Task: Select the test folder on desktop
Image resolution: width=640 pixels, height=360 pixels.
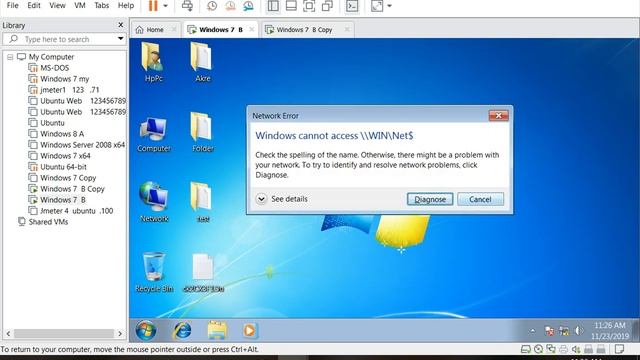Action: point(202,202)
